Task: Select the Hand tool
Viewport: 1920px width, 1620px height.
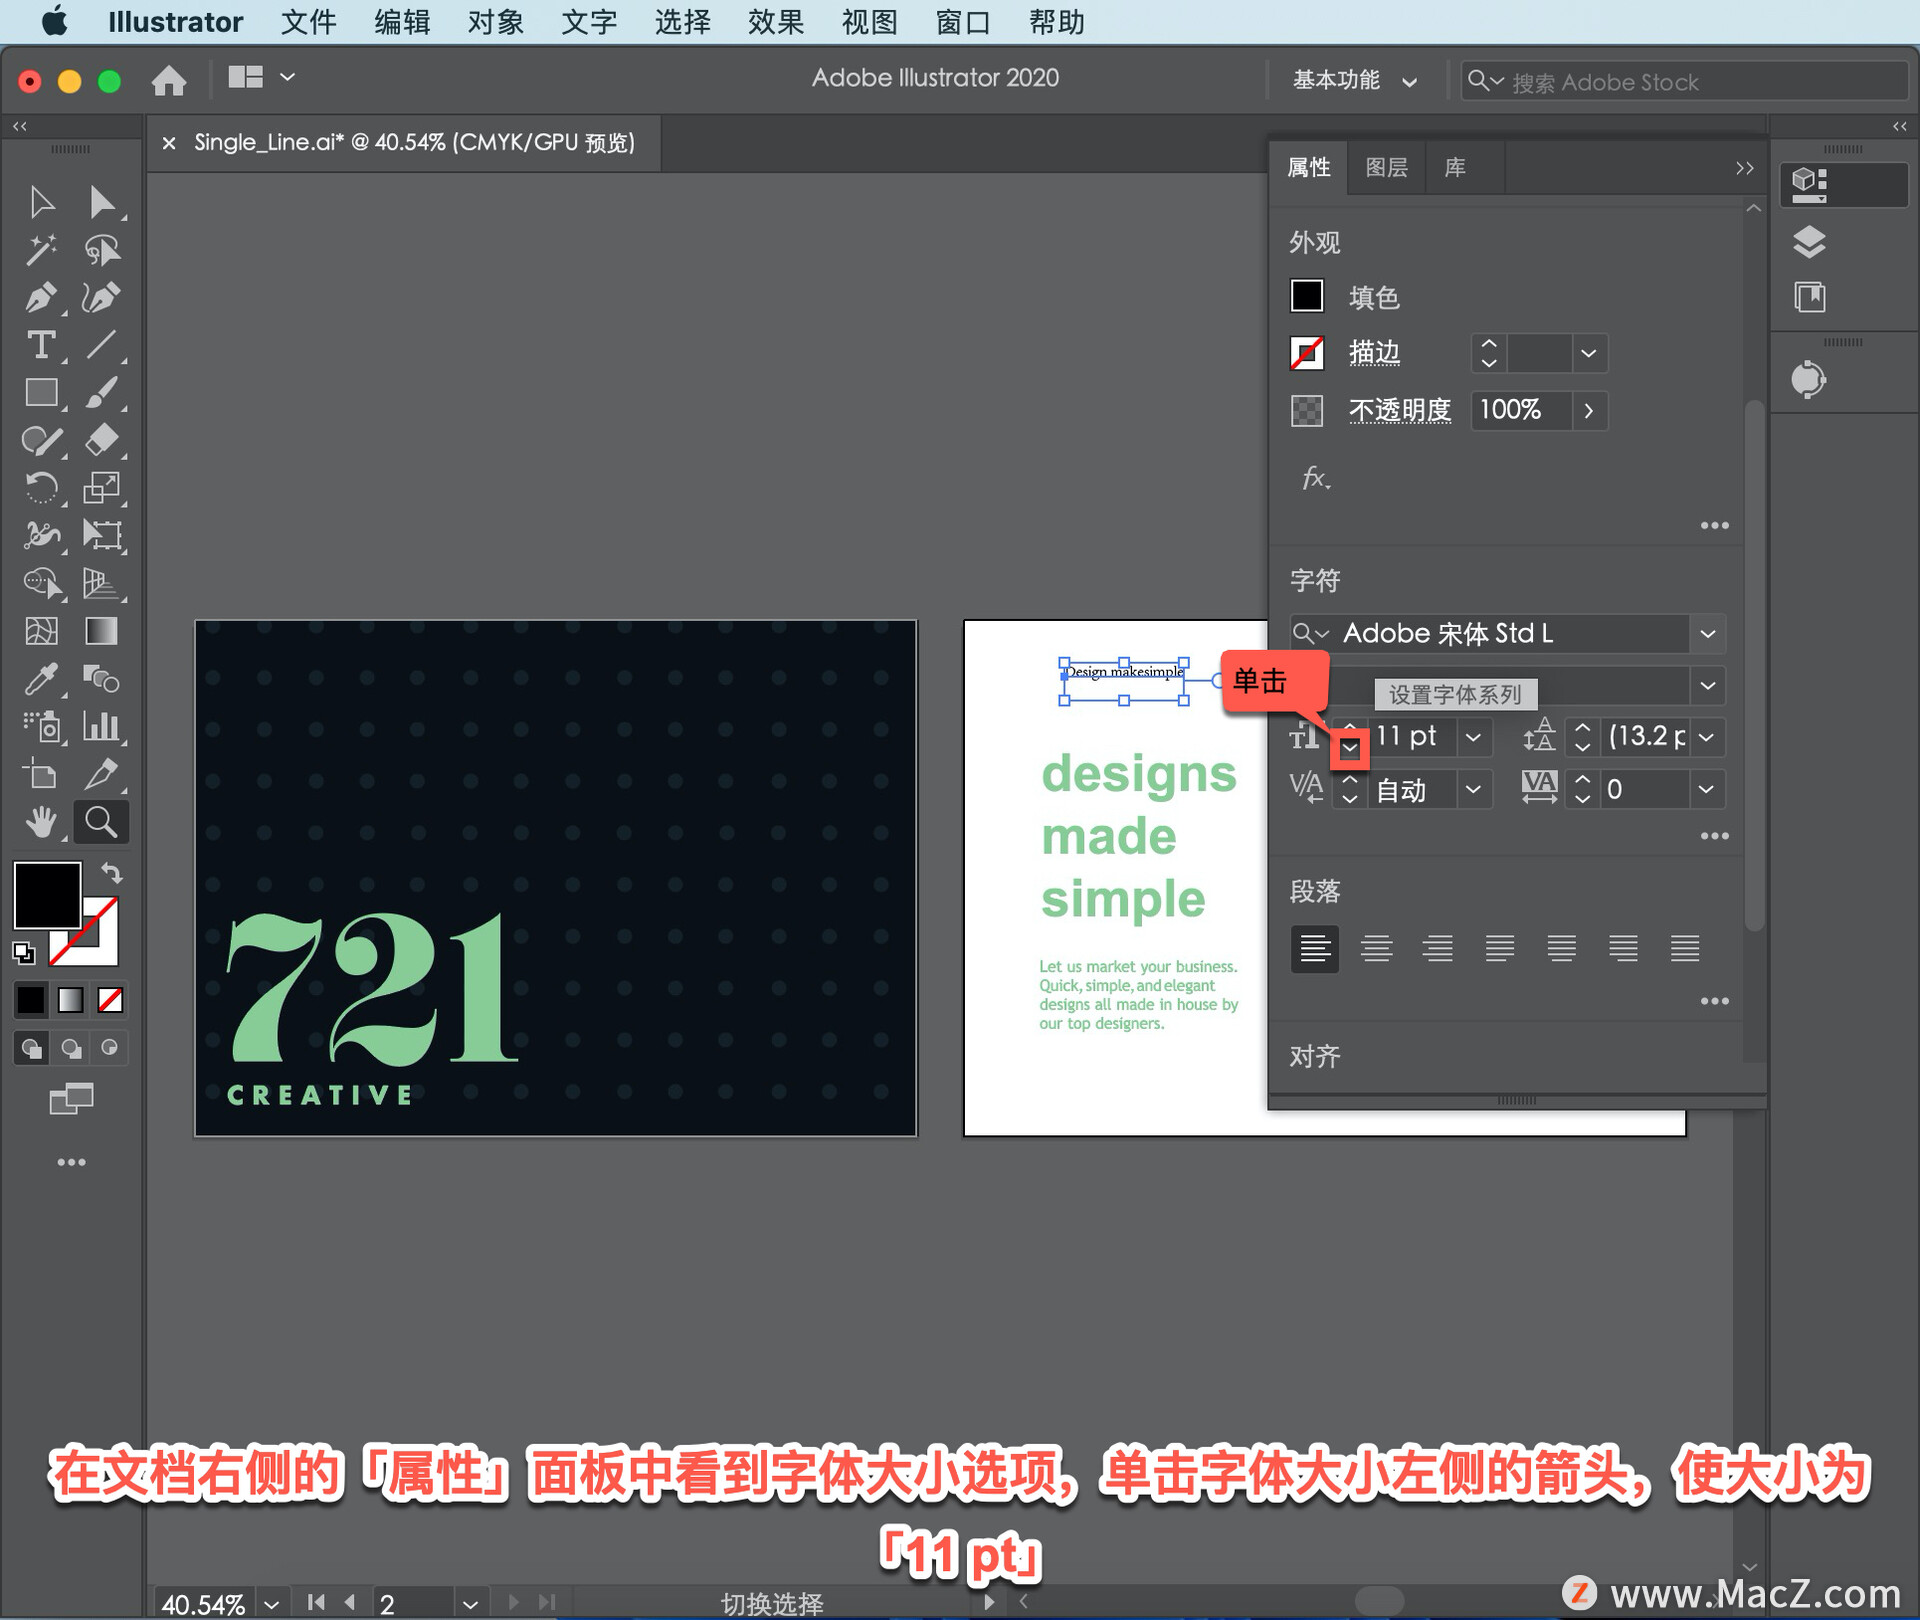Action: pyautogui.click(x=40, y=822)
